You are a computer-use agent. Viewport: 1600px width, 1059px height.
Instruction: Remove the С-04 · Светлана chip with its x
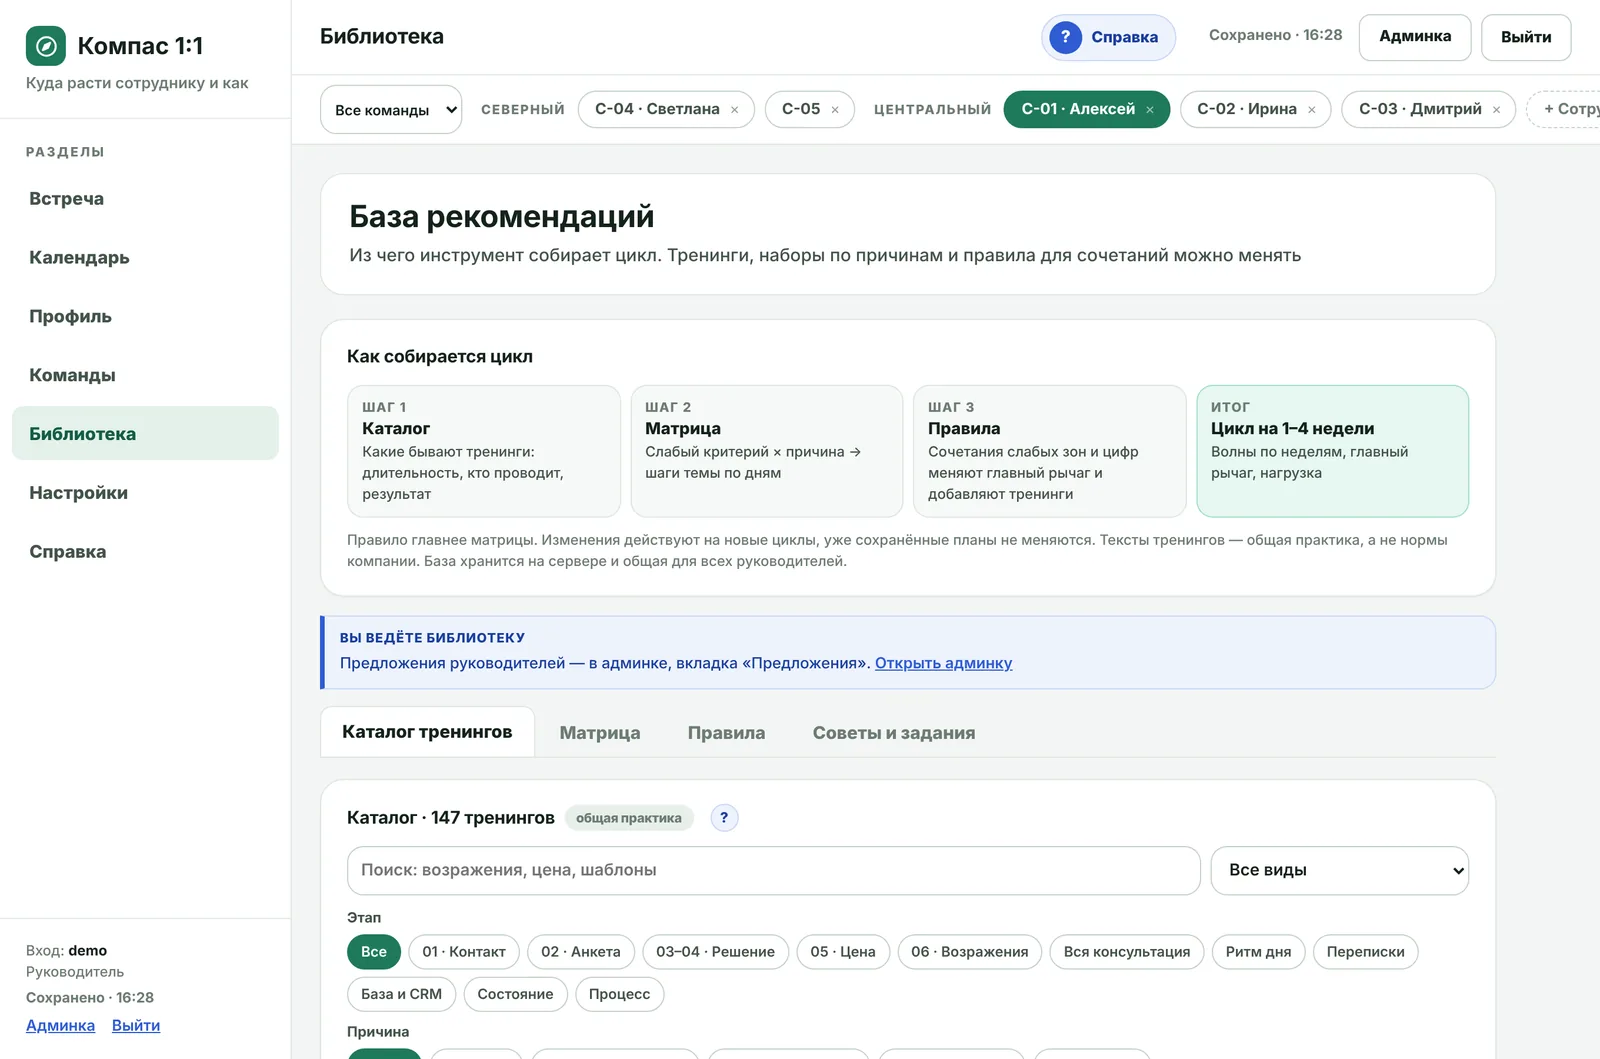click(x=735, y=110)
